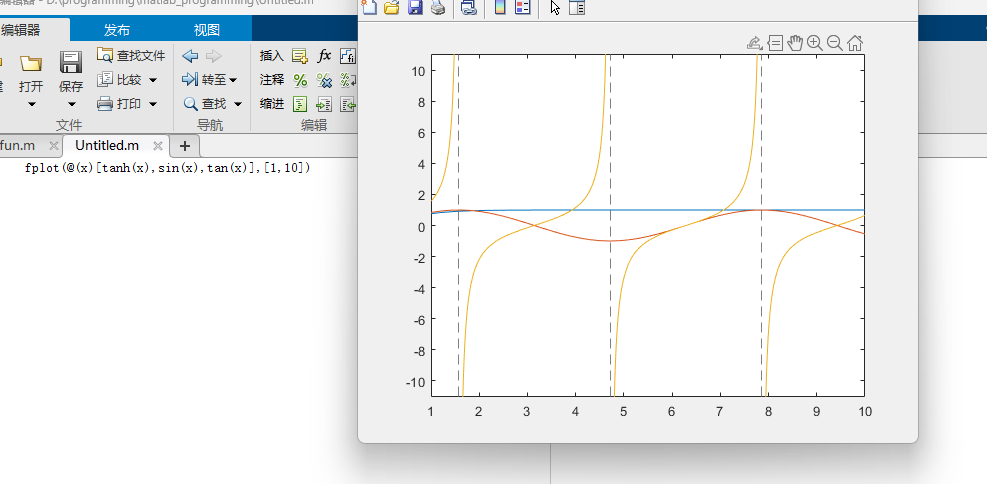Click the smart indent icon beside 缩进
This screenshot has height=484, width=987.
(300, 104)
